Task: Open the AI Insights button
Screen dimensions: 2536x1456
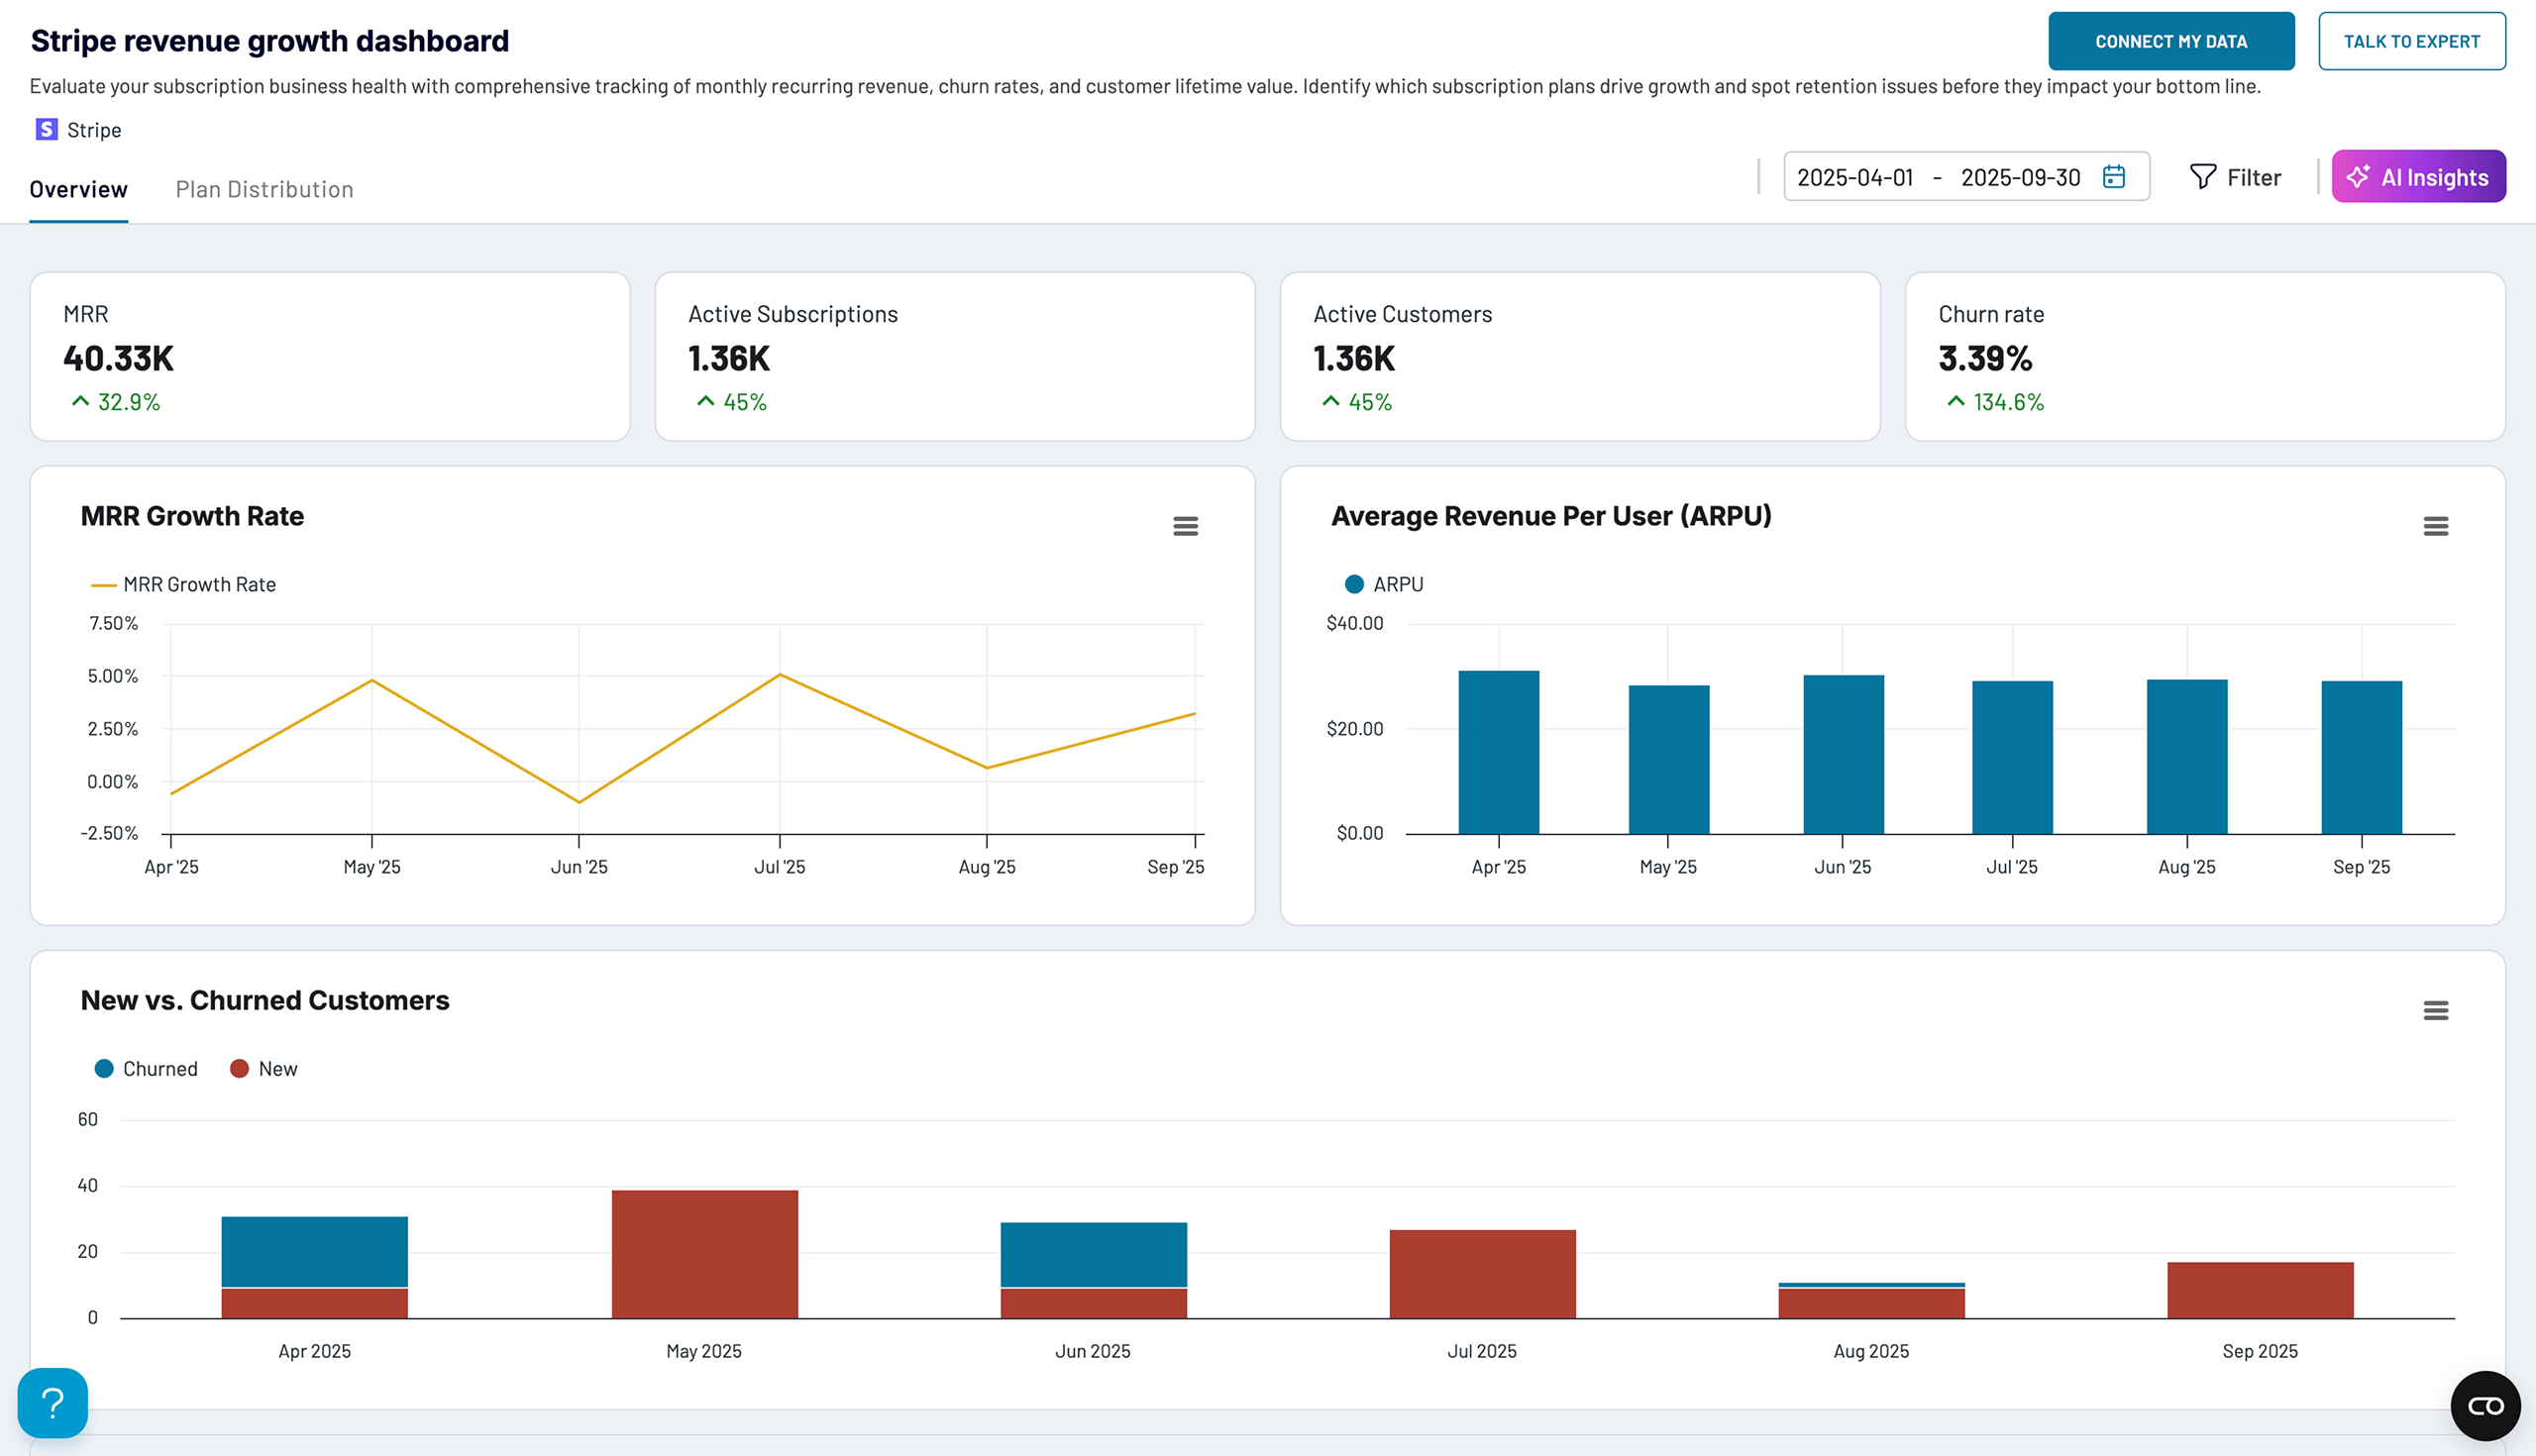Action: (2417, 177)
